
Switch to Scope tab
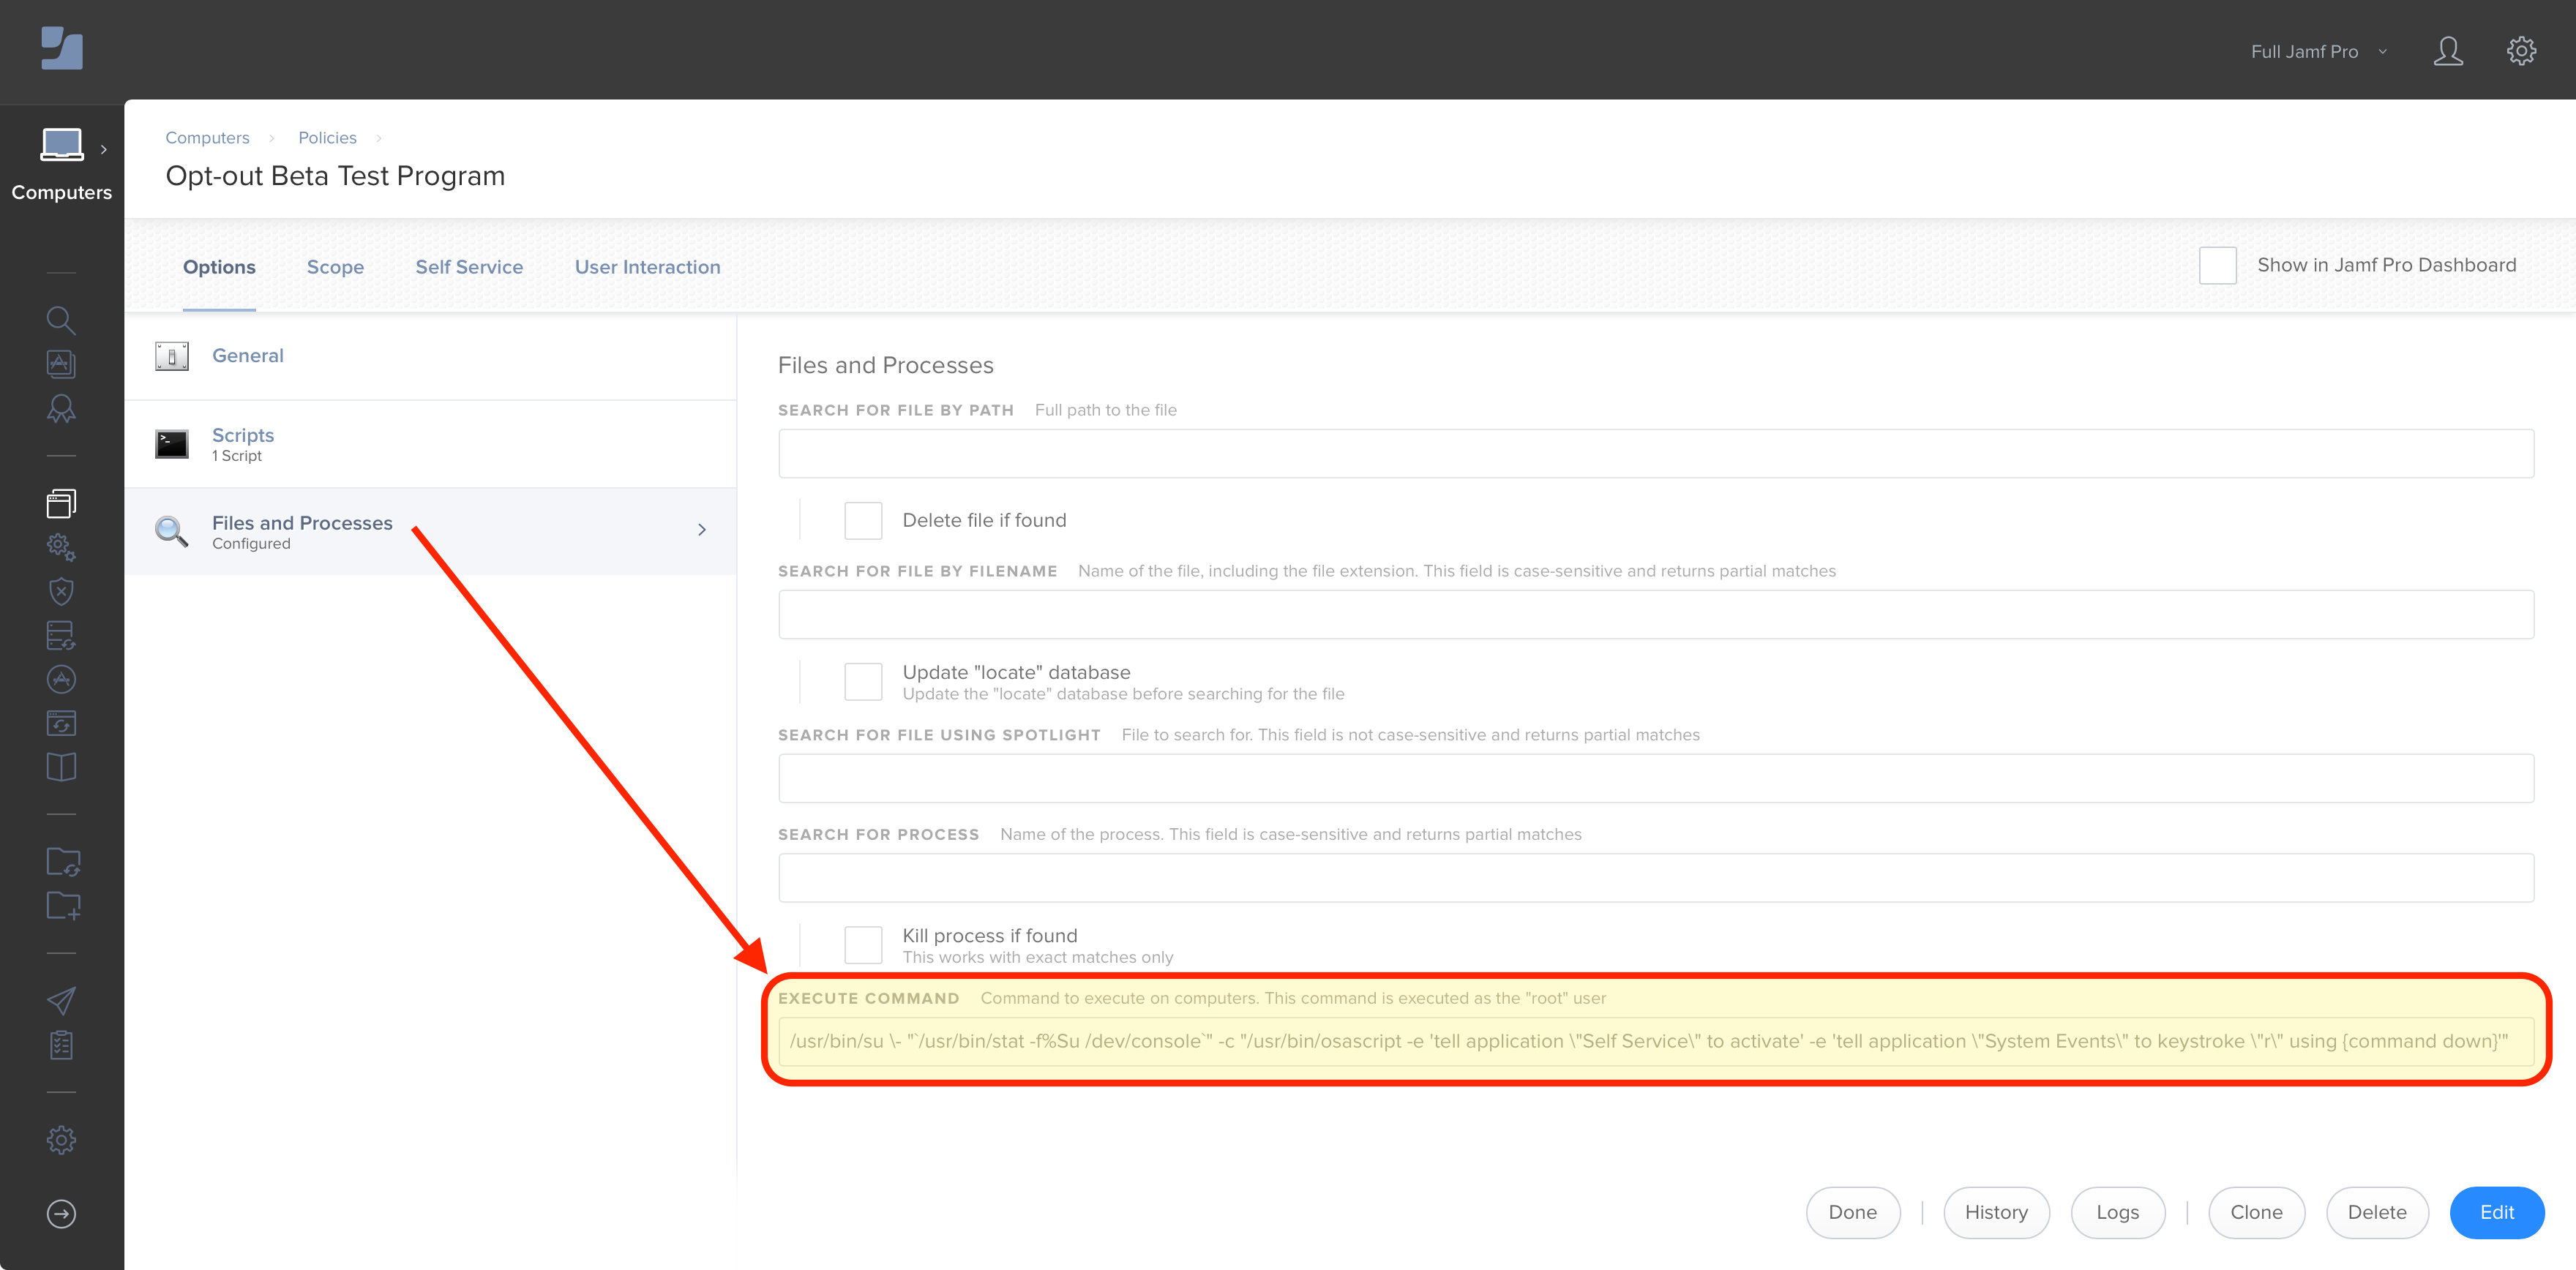[x=335, y=267]
